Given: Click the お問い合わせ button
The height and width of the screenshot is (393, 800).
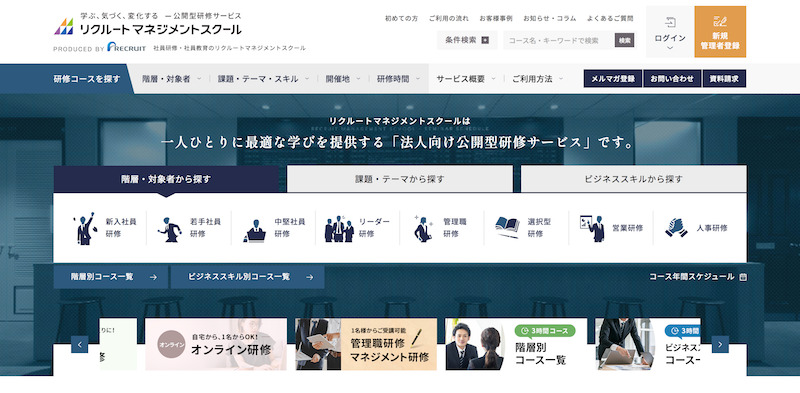Looking at the screenshot, I should click(672, 79).
